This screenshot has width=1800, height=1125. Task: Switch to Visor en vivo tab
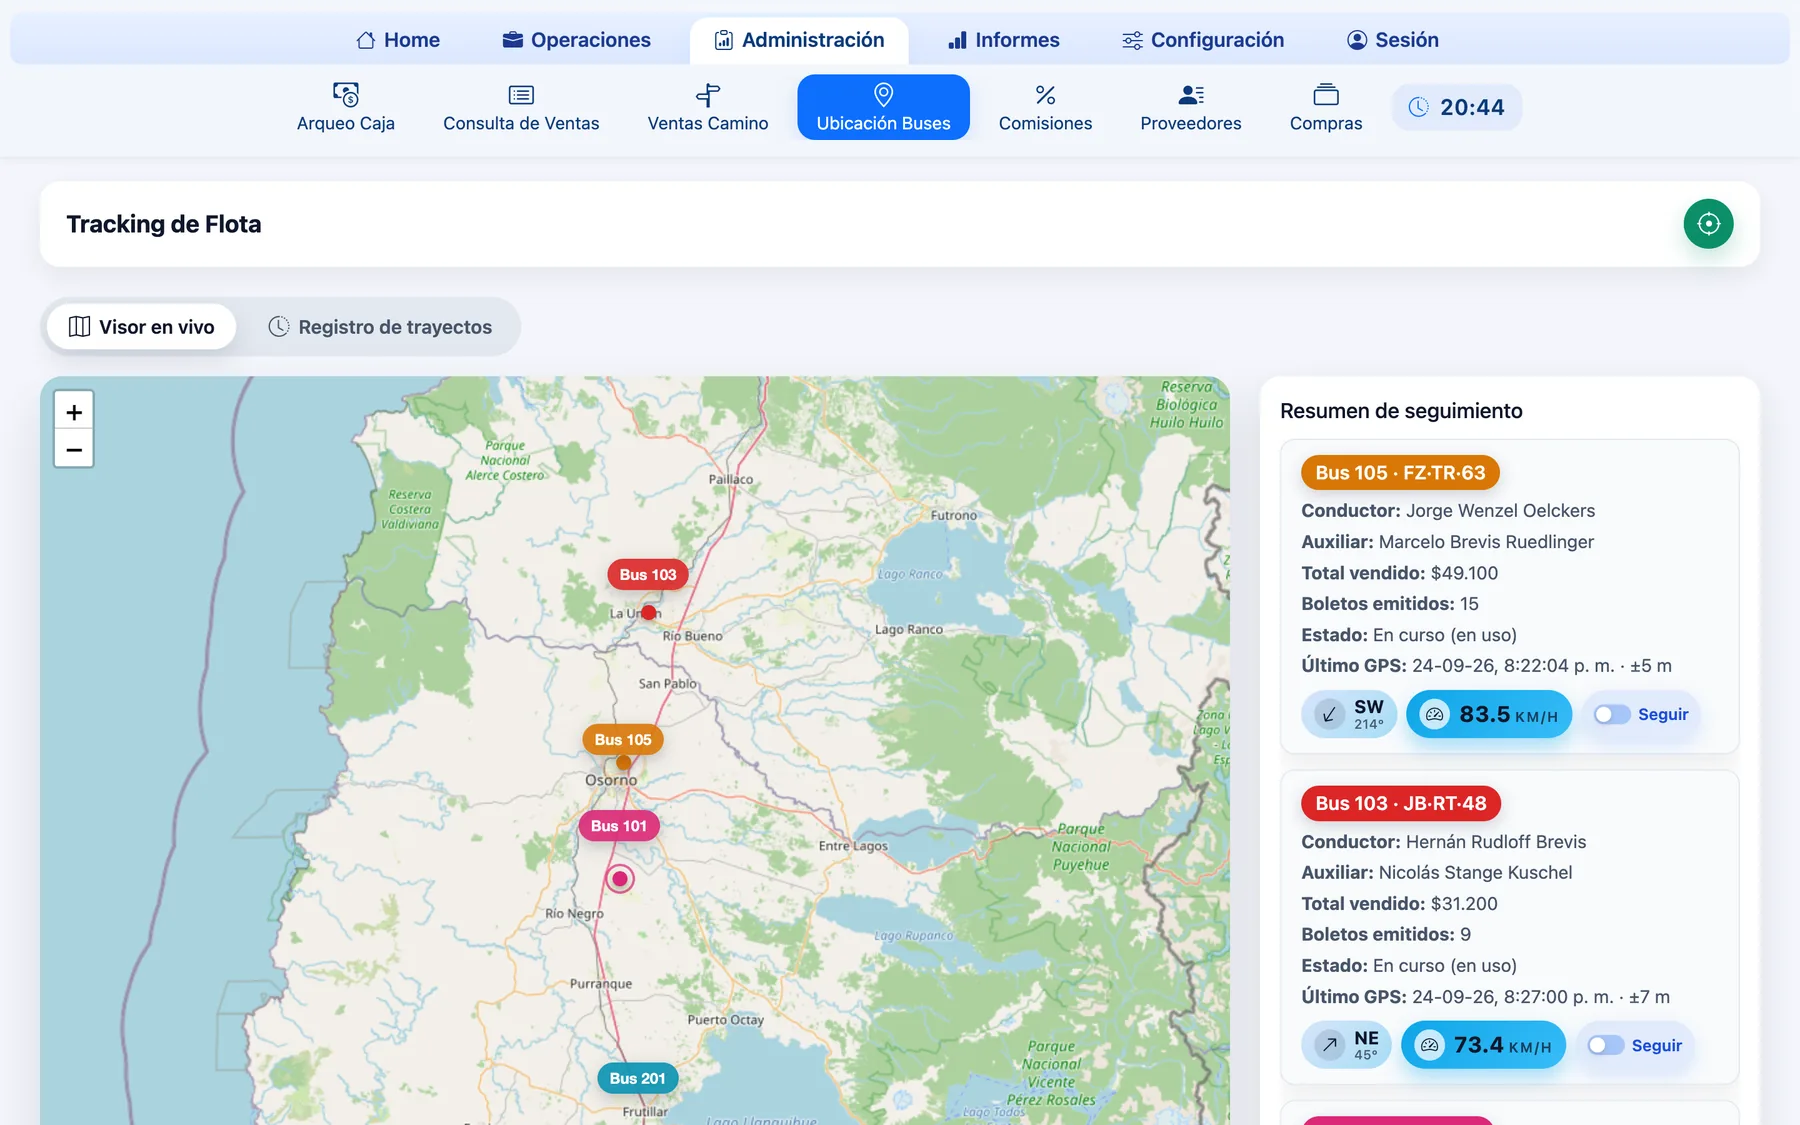coord(141,327)
